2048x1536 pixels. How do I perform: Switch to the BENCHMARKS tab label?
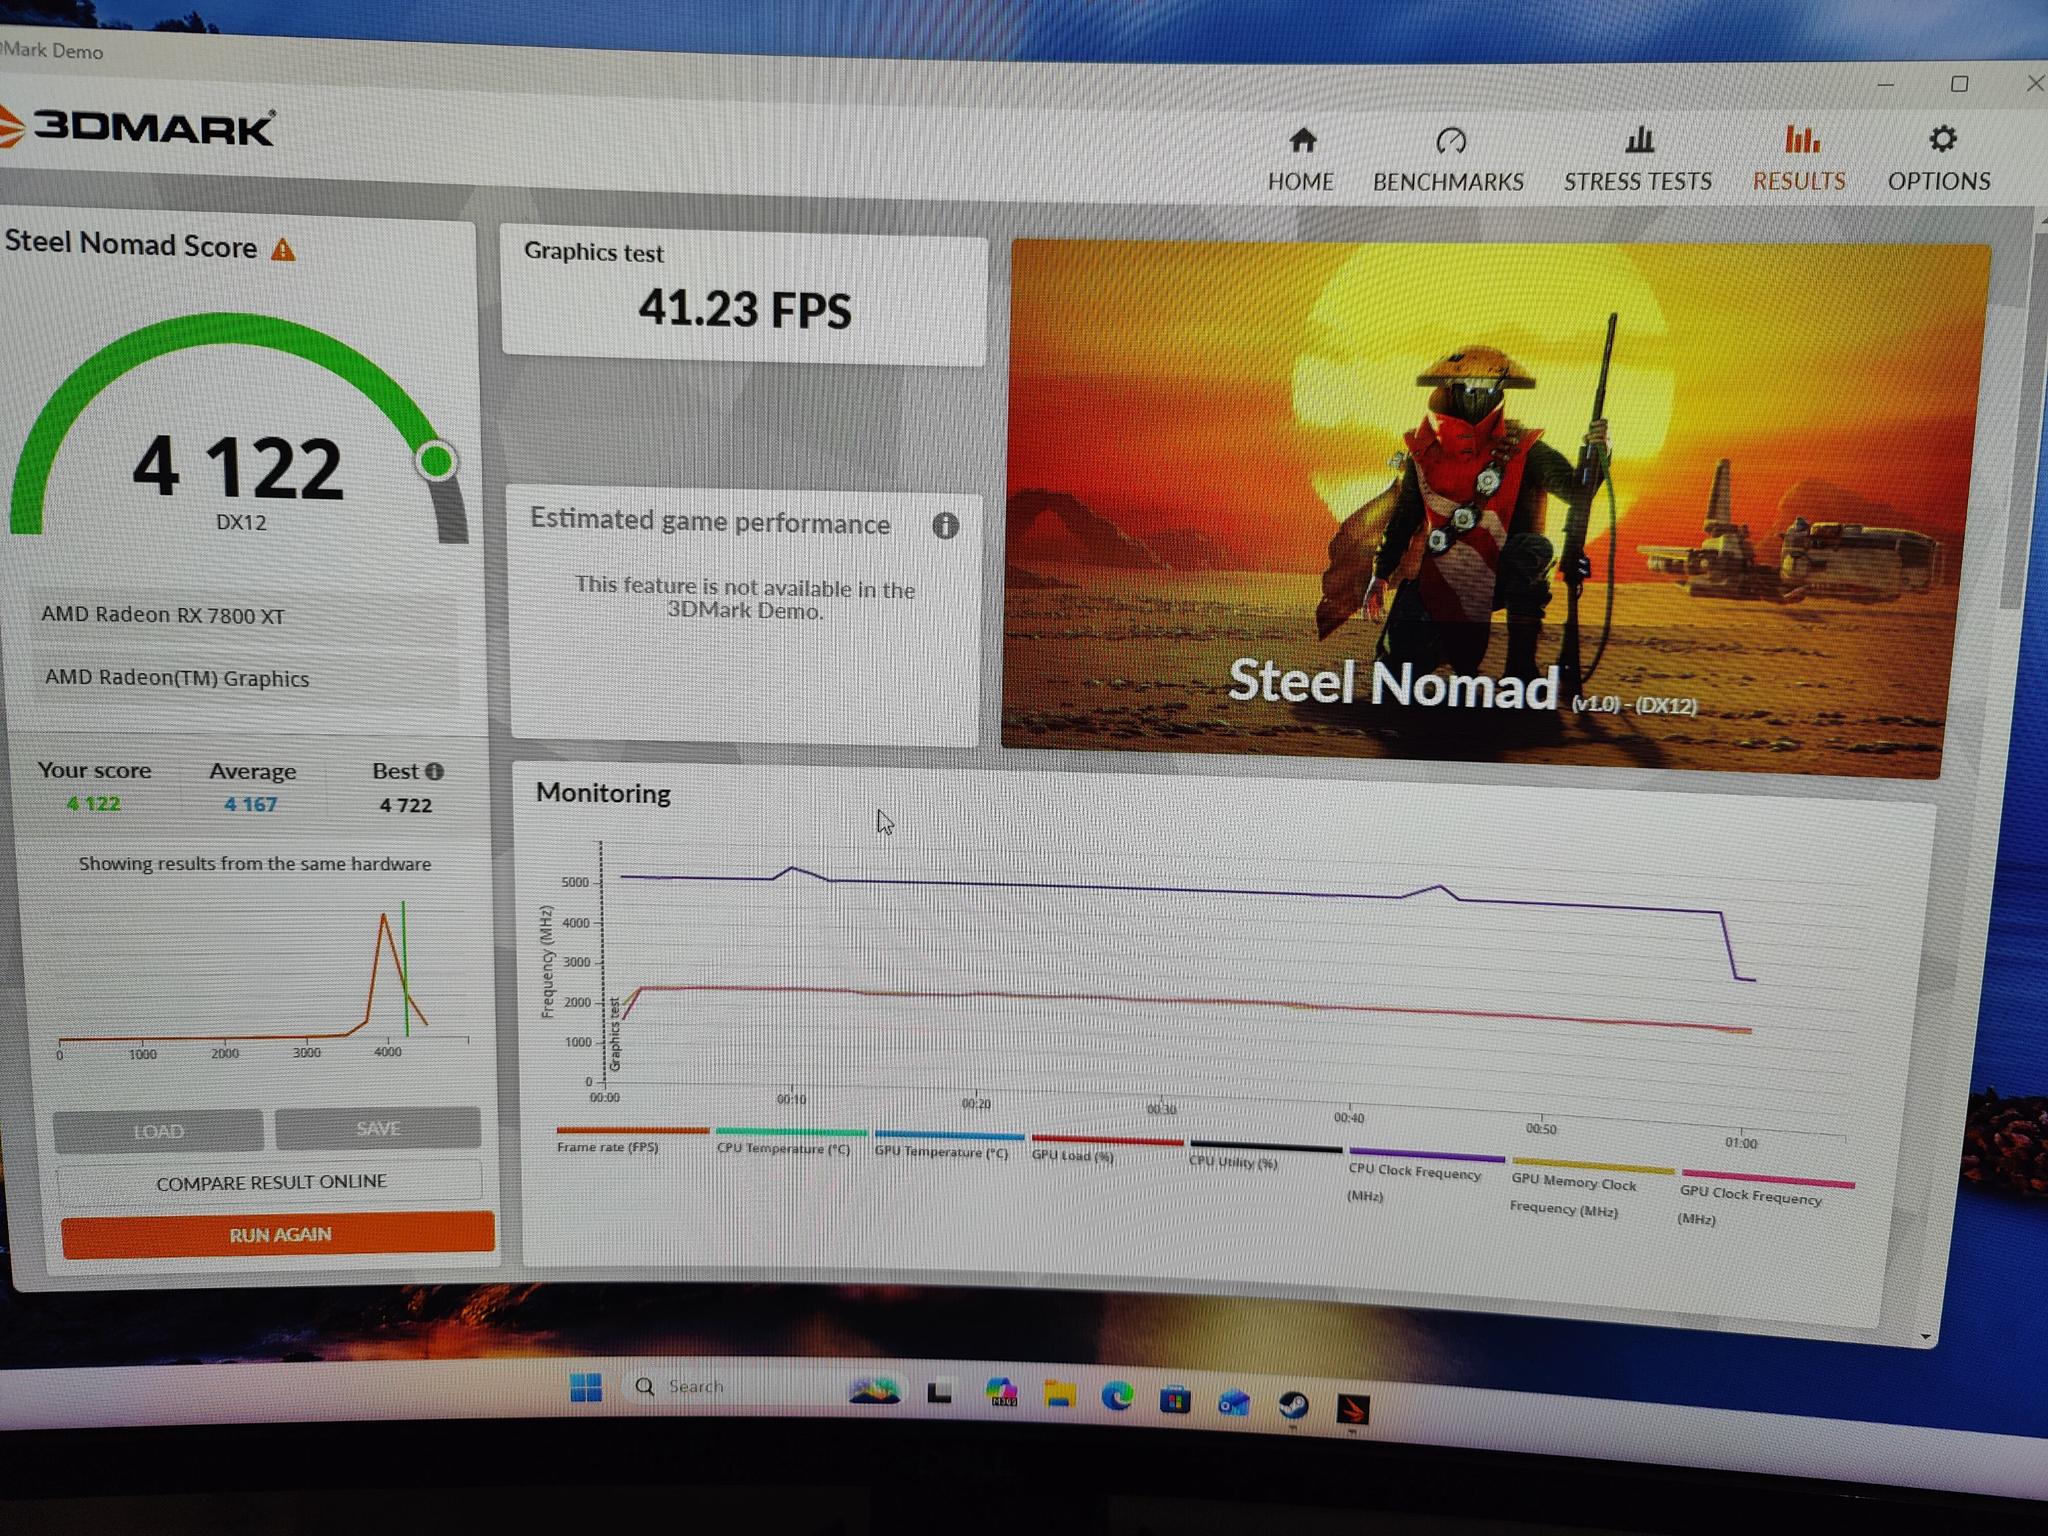pos(1448,182)
